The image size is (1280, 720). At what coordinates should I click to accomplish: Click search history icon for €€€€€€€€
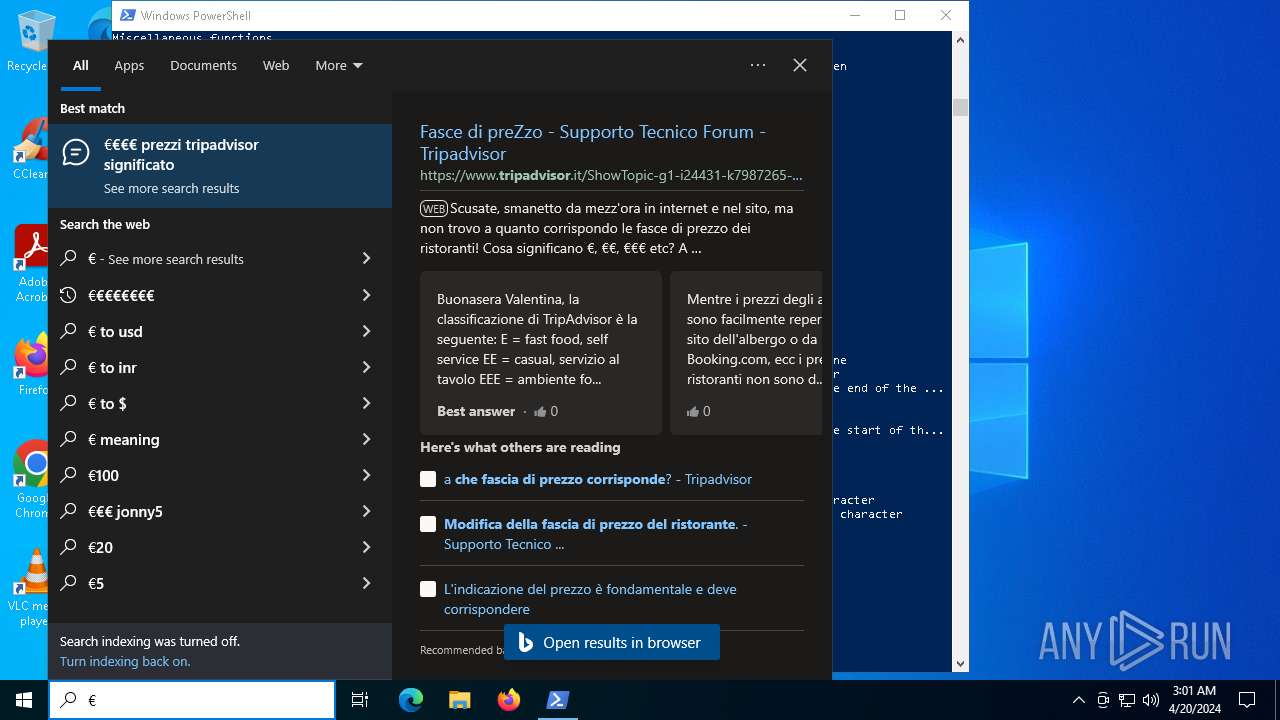pyautogui.click(x=68, y=295)
